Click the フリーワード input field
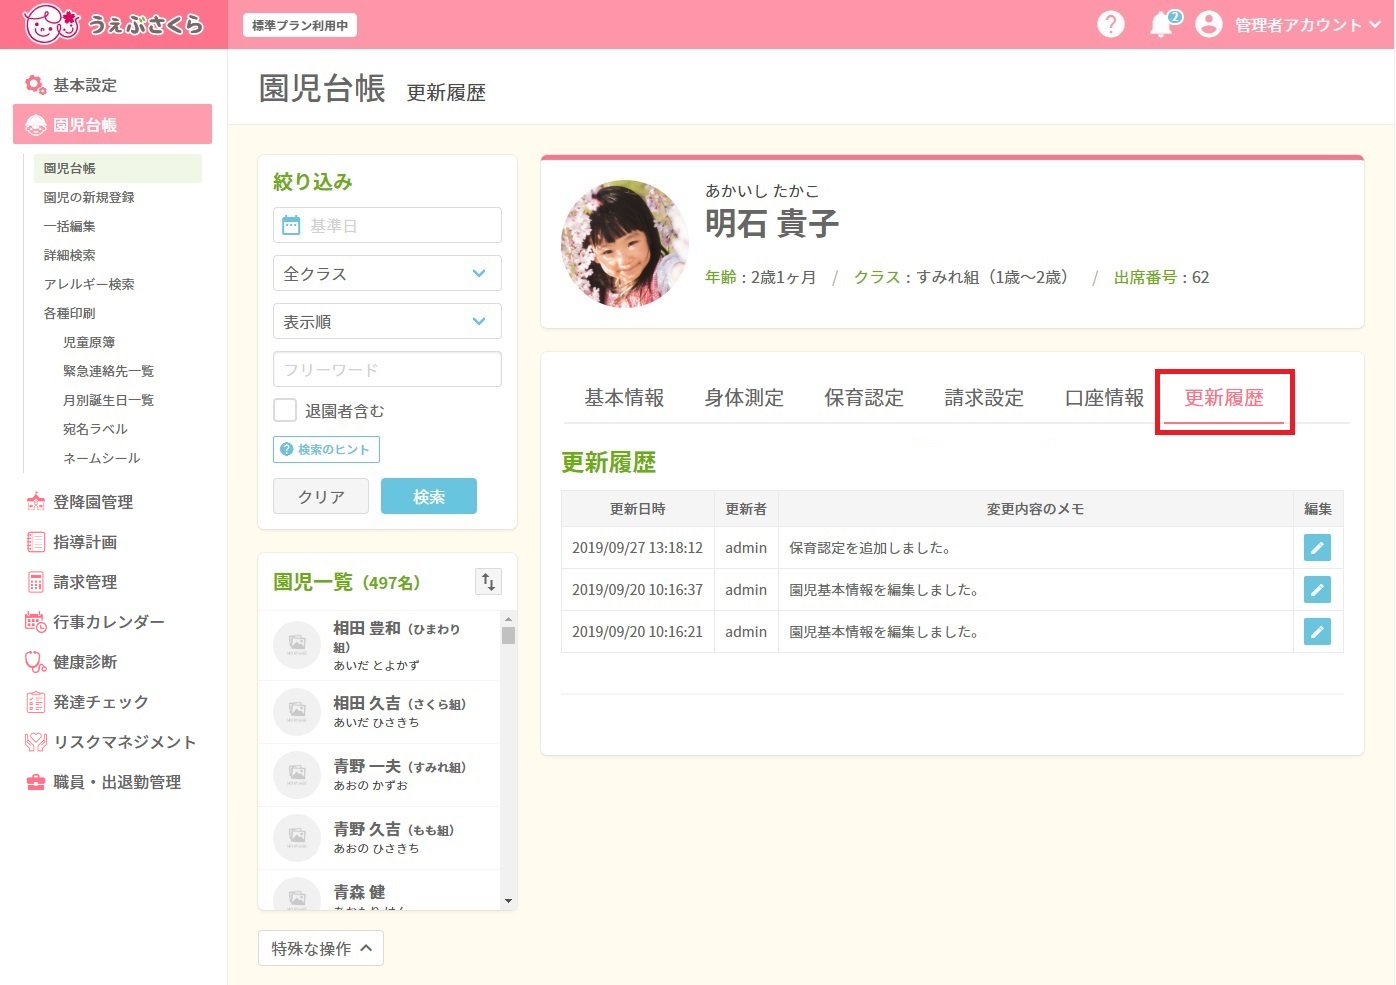 [387, 369]
